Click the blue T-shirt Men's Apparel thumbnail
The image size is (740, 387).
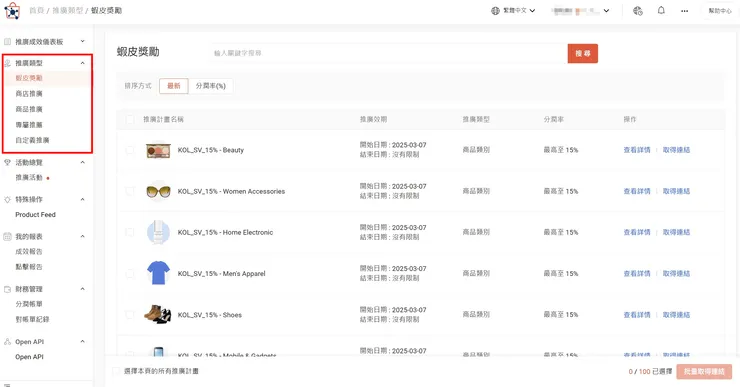[158, 273]
